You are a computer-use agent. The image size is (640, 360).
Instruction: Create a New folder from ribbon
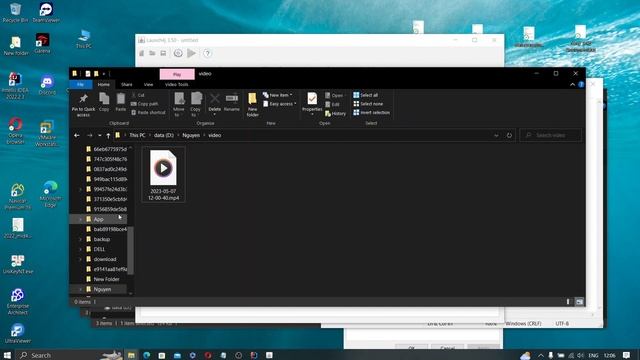[253, 105]
